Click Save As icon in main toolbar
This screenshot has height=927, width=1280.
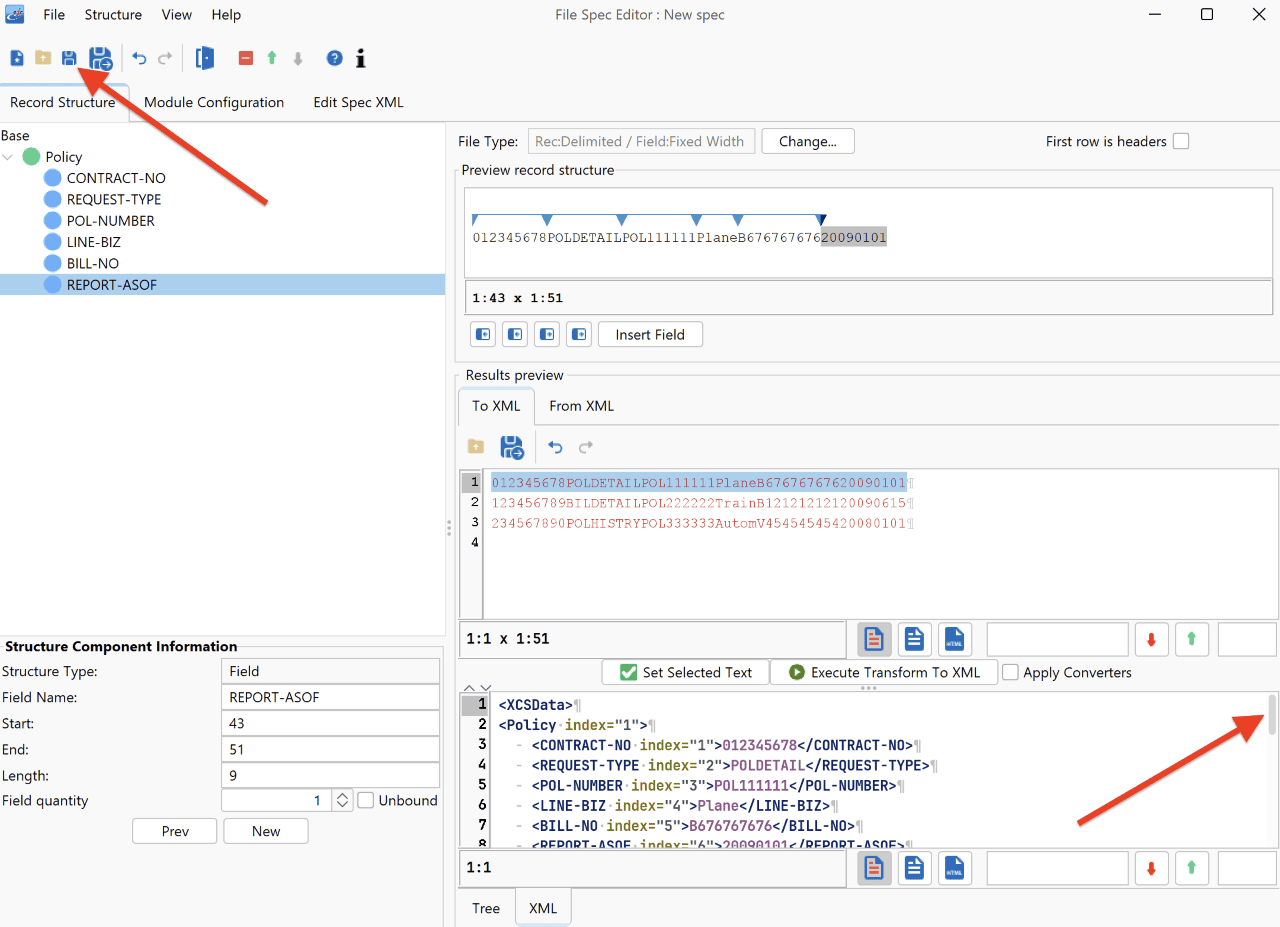coord(100,58)
